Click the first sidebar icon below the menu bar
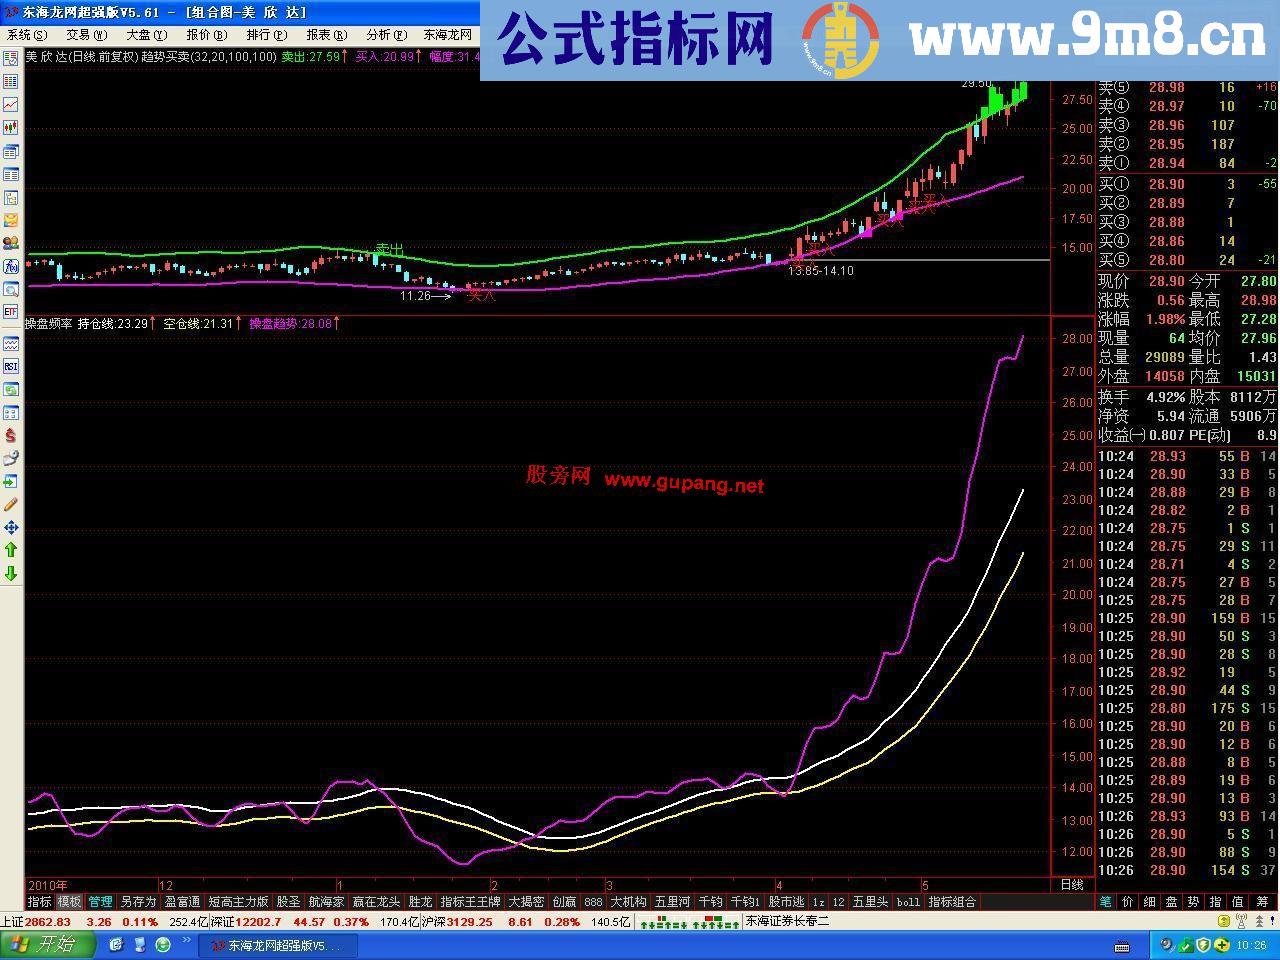This screenshot has width=1280, height=960. click(x=11, y=59)
